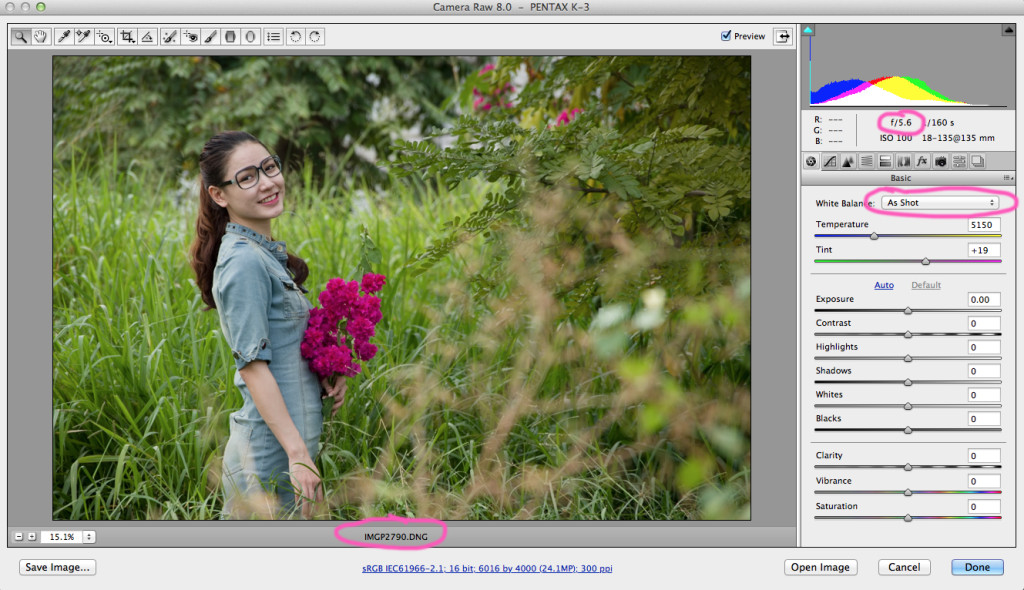1024x590 pixels.
Task: Open workflow options link sRGB IEC61966-2.1
Action: tap(487, 568)
